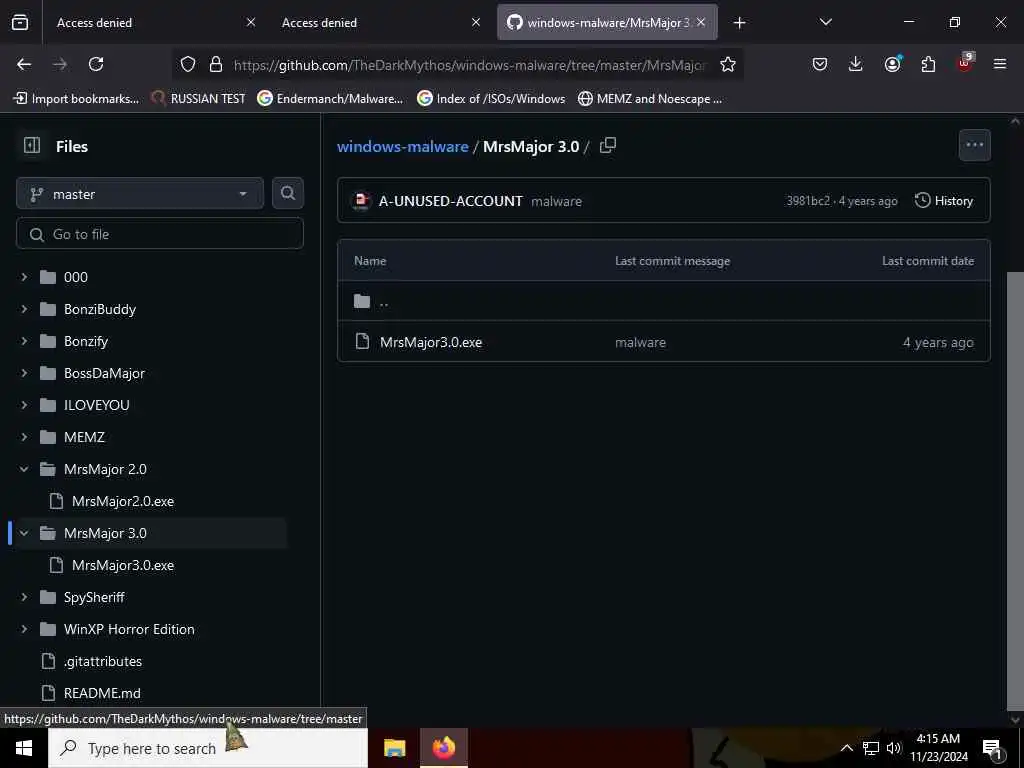This screenshot has height=768, width=1024.
Task: Collapse the MrsMajor 3.0 folder
Action: click(24, 533)
